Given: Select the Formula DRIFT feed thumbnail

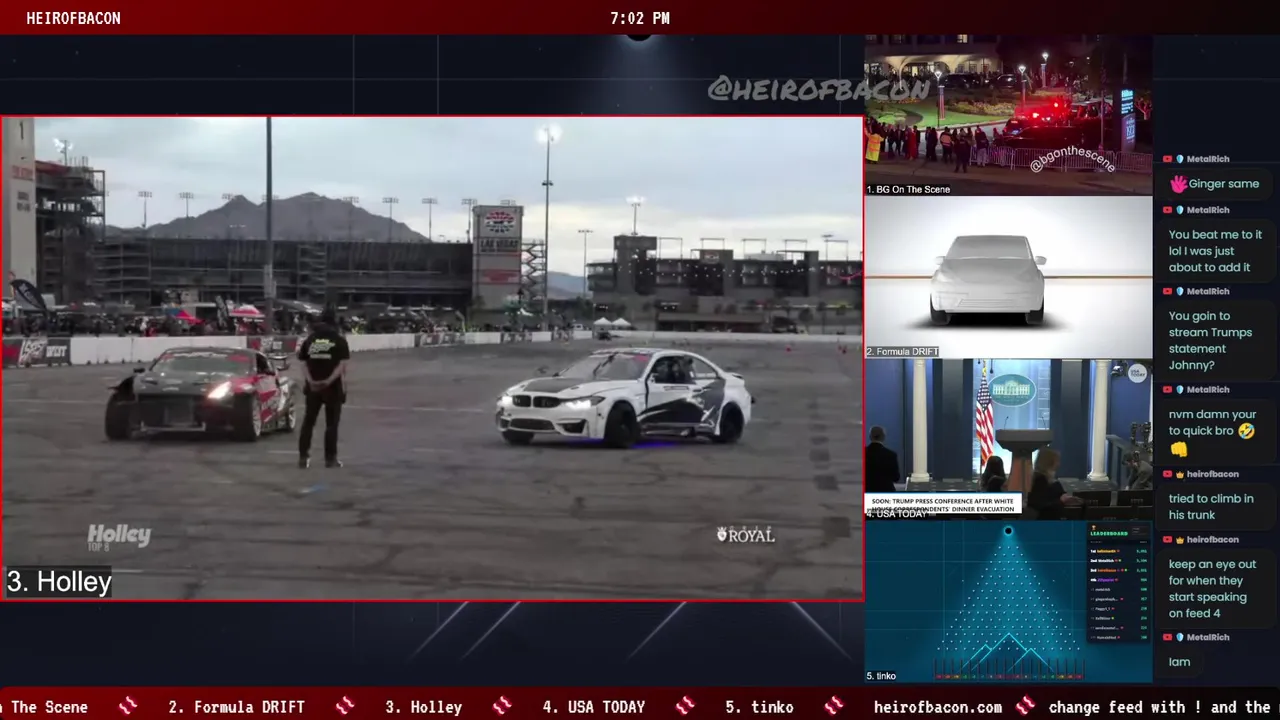Looking at the screenshot, I should tap(1008, 277).
